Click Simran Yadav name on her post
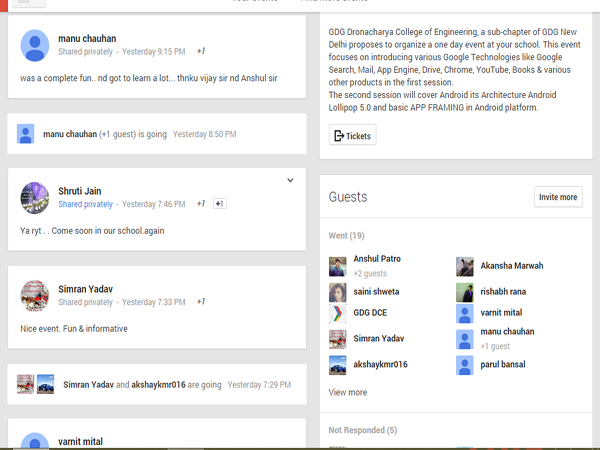600x450 pixels. pyautogui.click(x=85, y=289)
